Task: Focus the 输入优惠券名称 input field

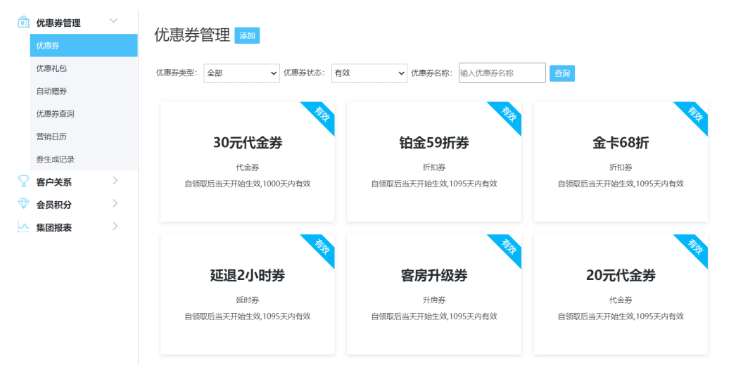Action: point(502,73)
